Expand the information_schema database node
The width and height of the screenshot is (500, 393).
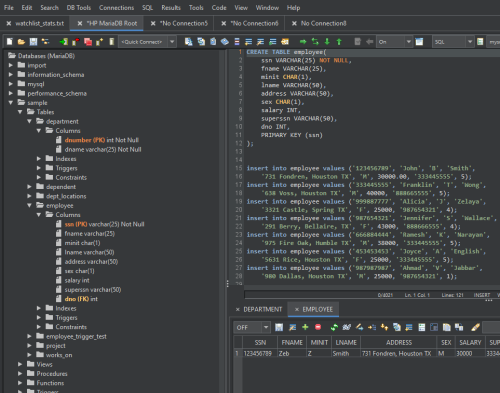tap(11, 75)
